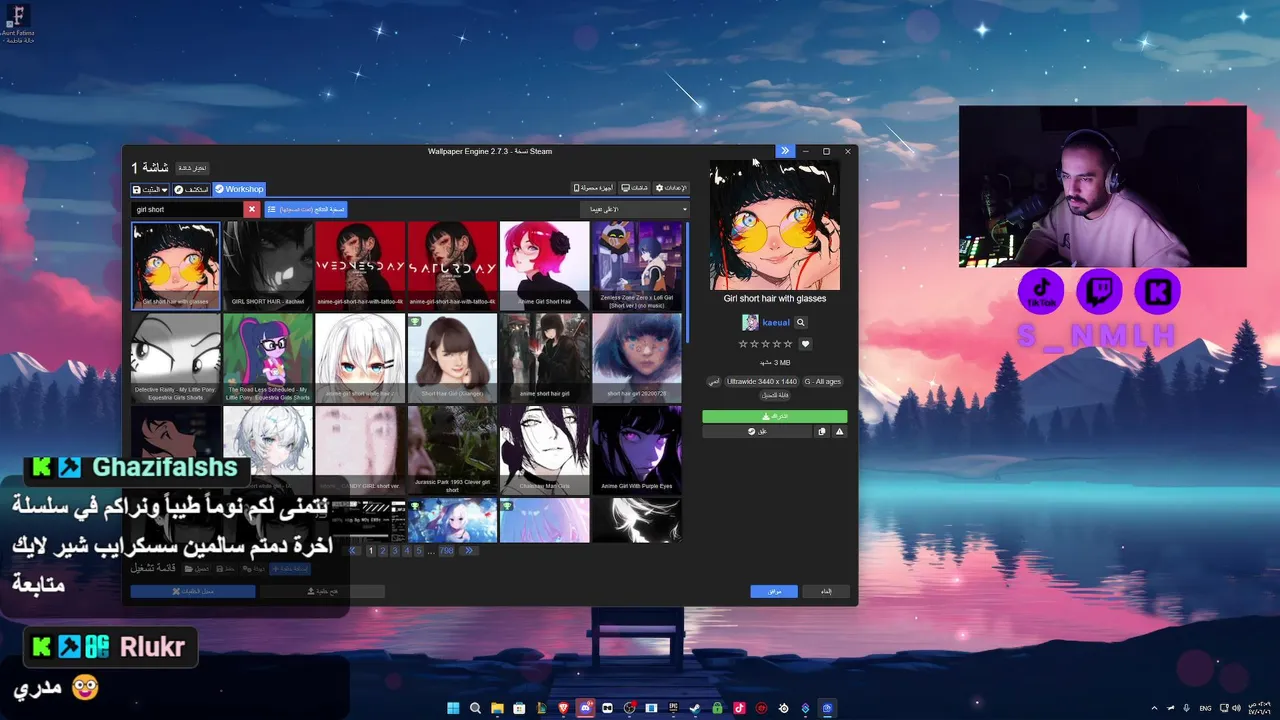
Task: Copy wallpaper link with the copy icon
Action: [x=822, y=432]
